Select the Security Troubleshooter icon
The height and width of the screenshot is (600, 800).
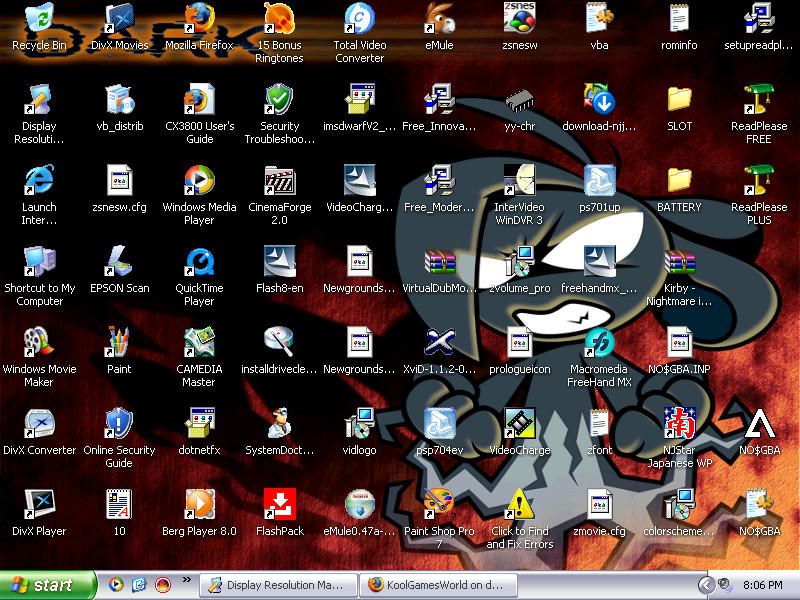pyautogui.click(x=279, y=99)
